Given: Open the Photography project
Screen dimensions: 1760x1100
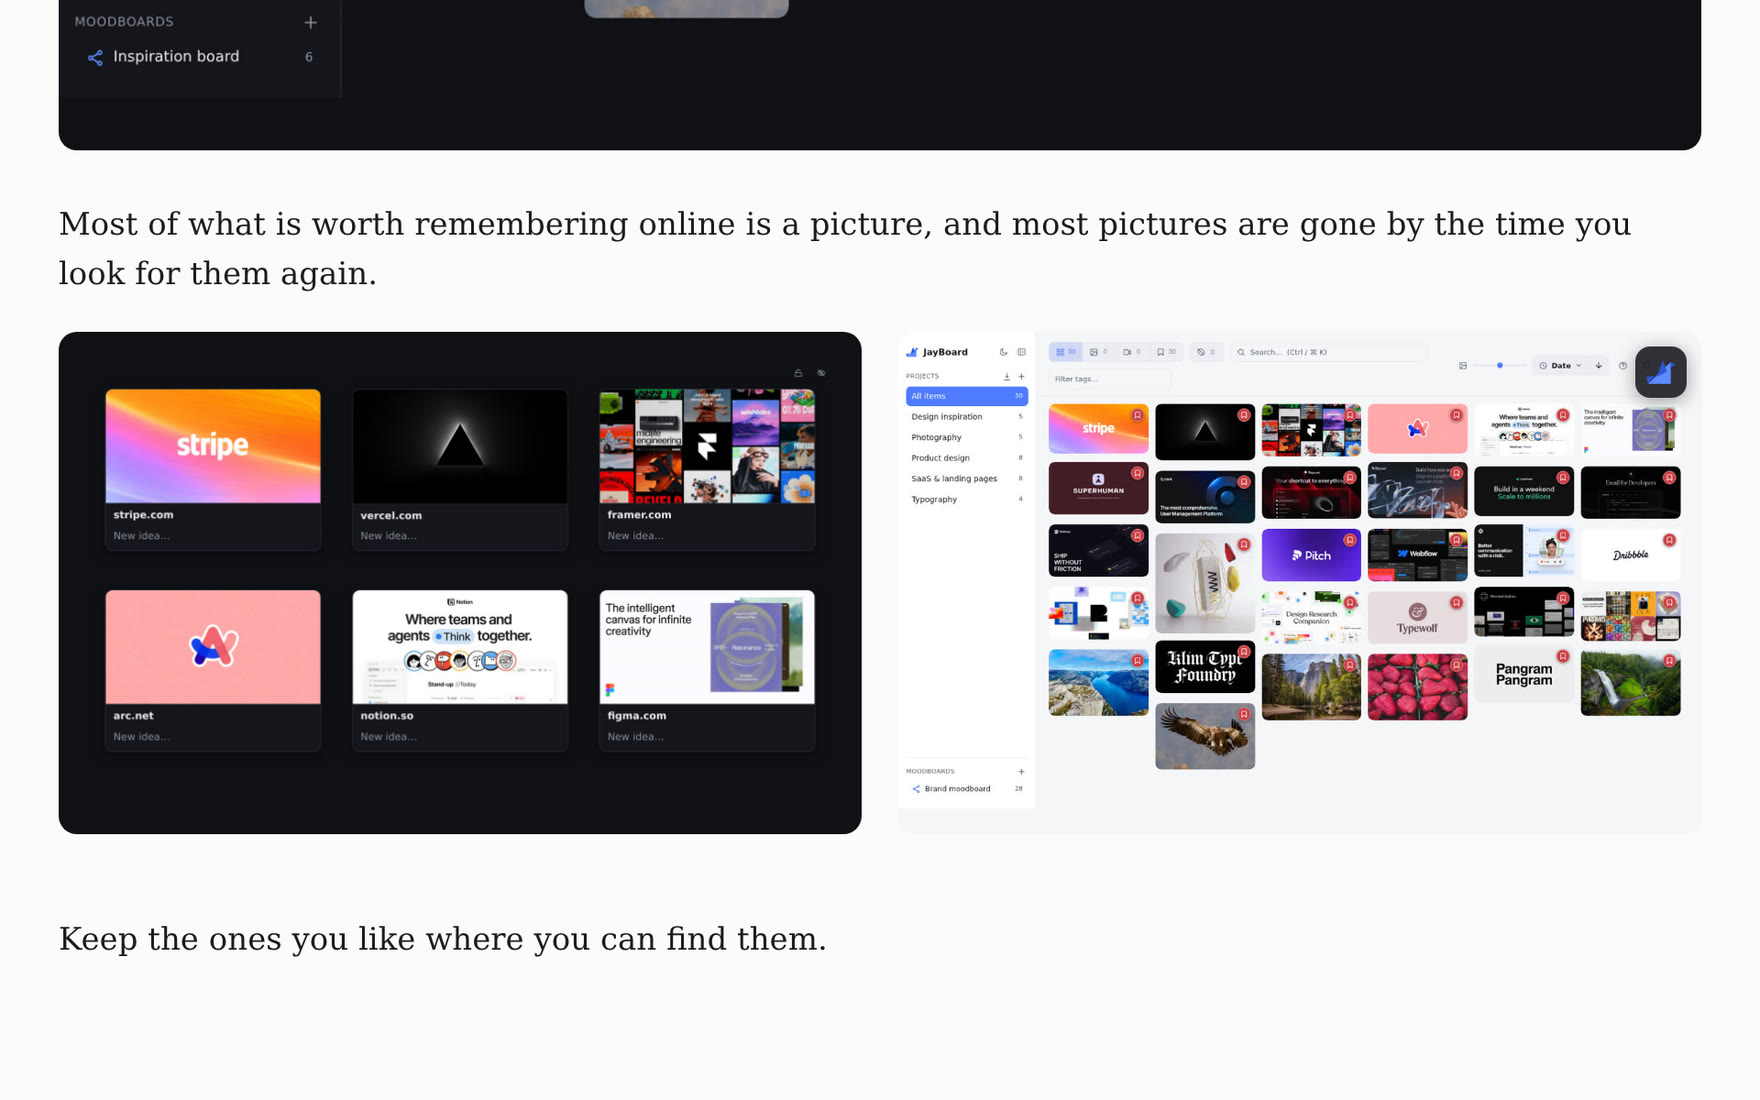Looking at the screenshot, I should pos(966,437).
